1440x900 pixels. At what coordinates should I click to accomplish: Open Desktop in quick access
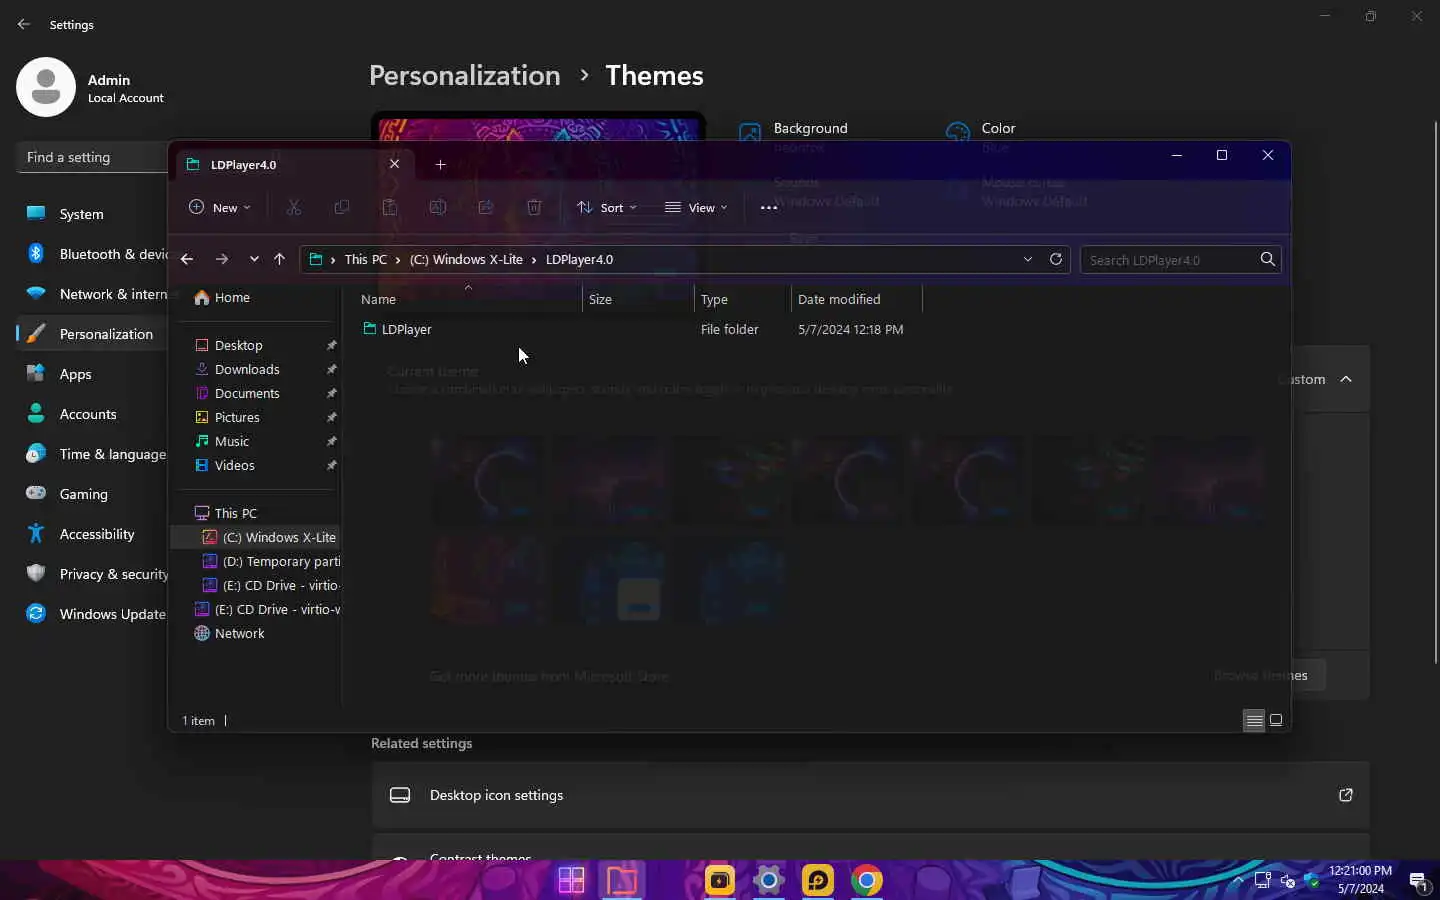click(x=238, y=345)
